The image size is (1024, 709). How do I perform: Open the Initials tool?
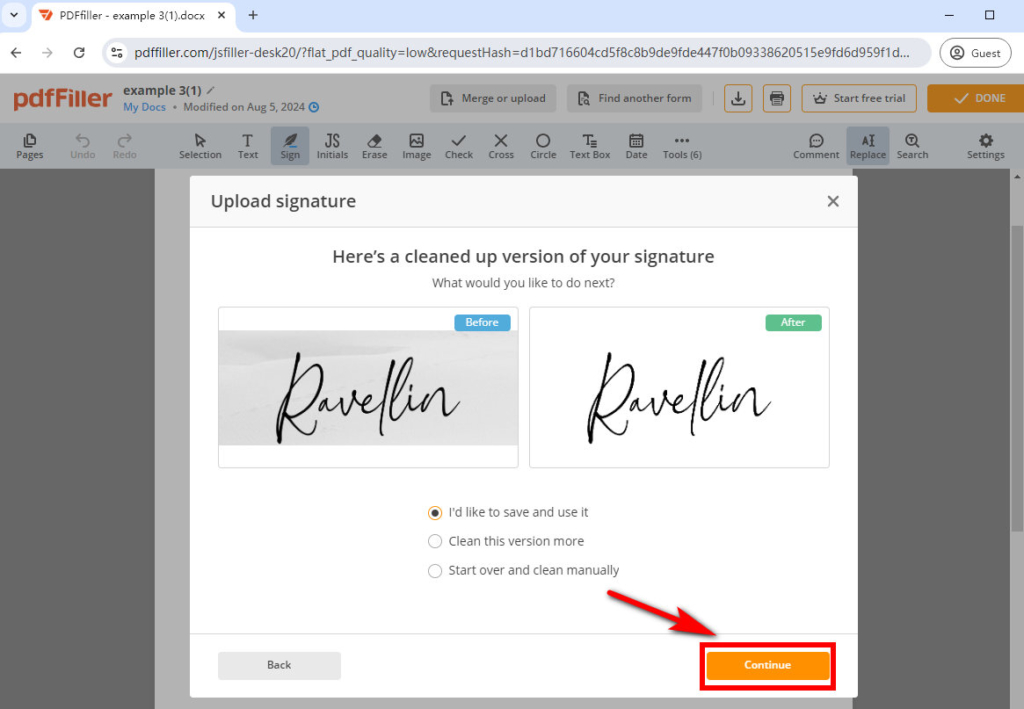coord(332,146)
